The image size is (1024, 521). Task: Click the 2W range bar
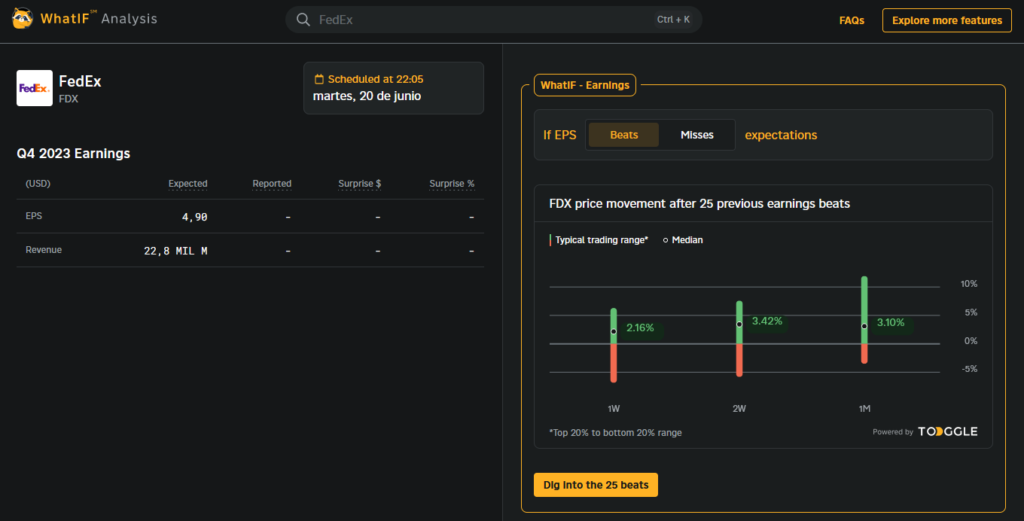[739, 339]
